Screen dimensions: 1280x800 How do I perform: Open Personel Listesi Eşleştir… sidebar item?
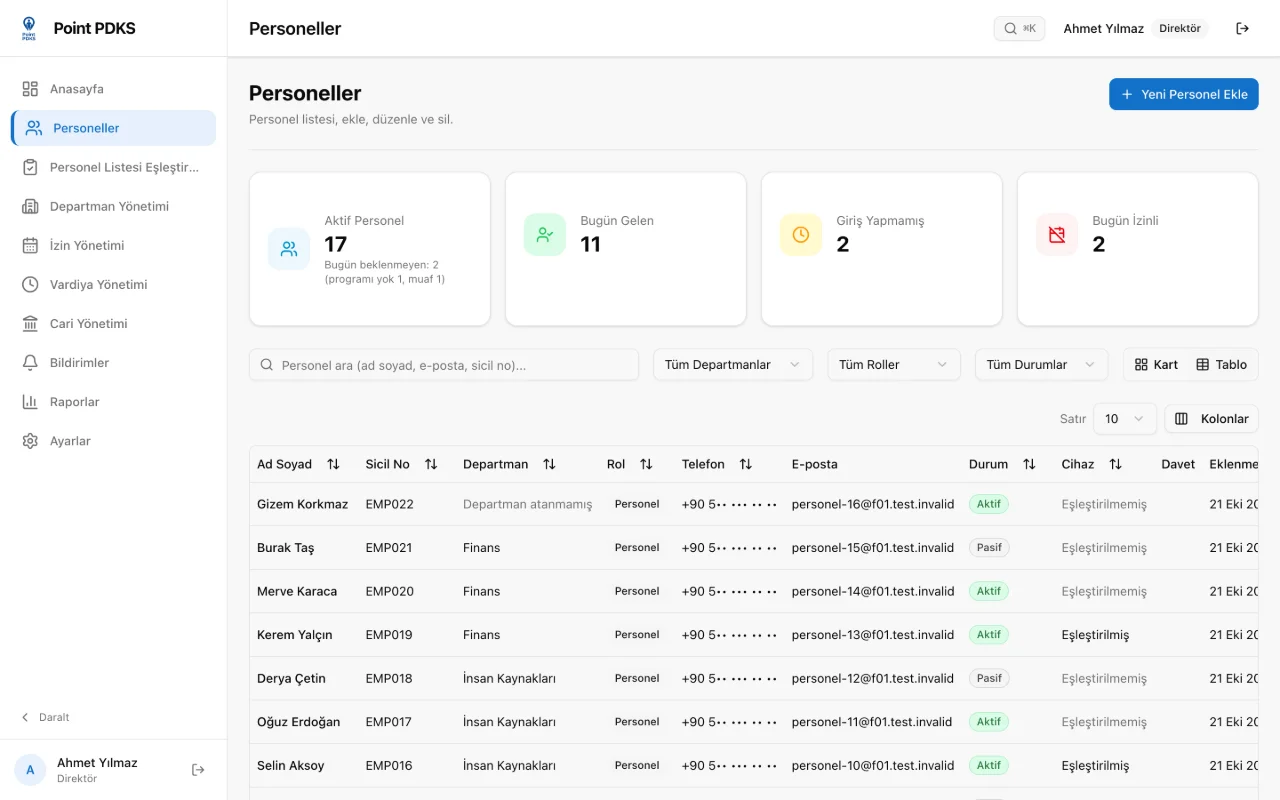click(x=113, y=167)
